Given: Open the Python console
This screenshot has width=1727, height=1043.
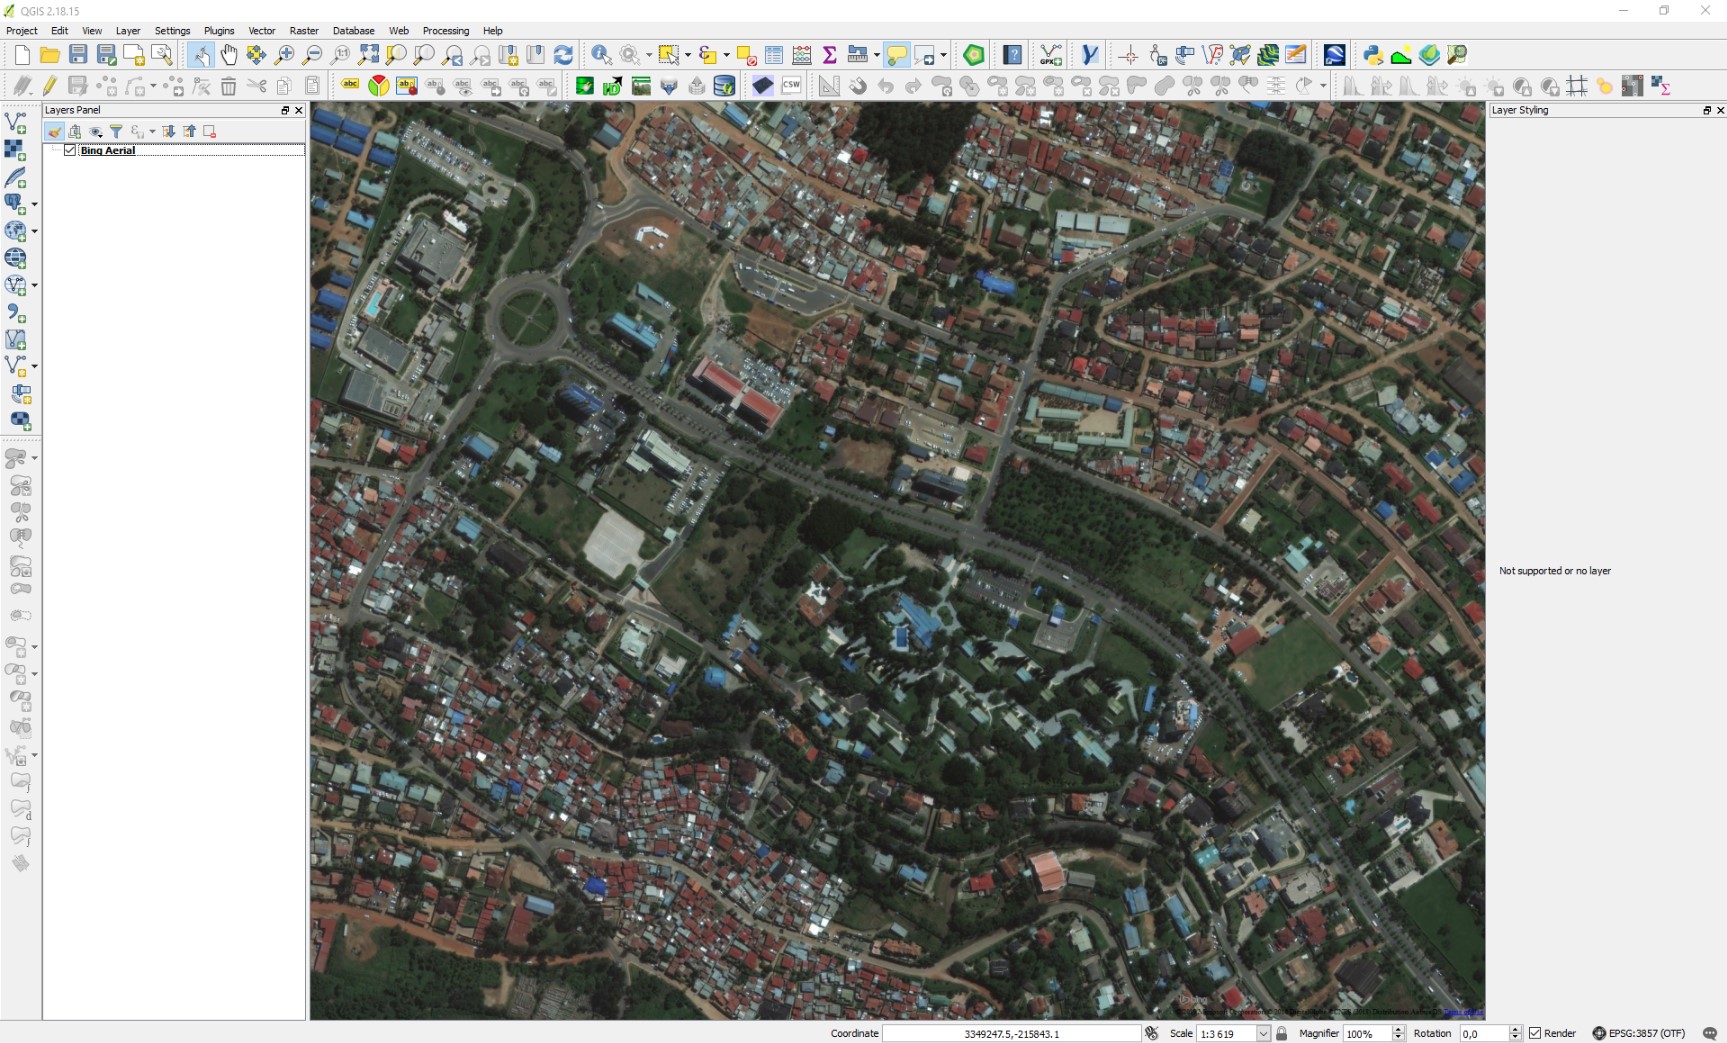Looking at the screenshot, I should pyautogui.click(x=1373, y=55).
